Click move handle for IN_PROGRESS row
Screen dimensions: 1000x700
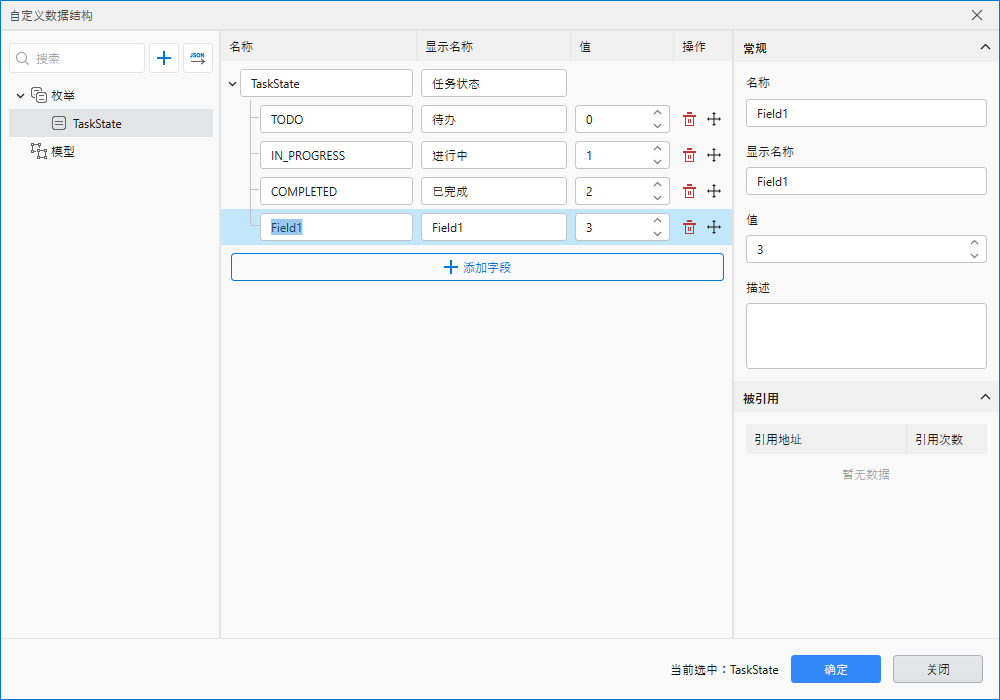pos(714,155)
